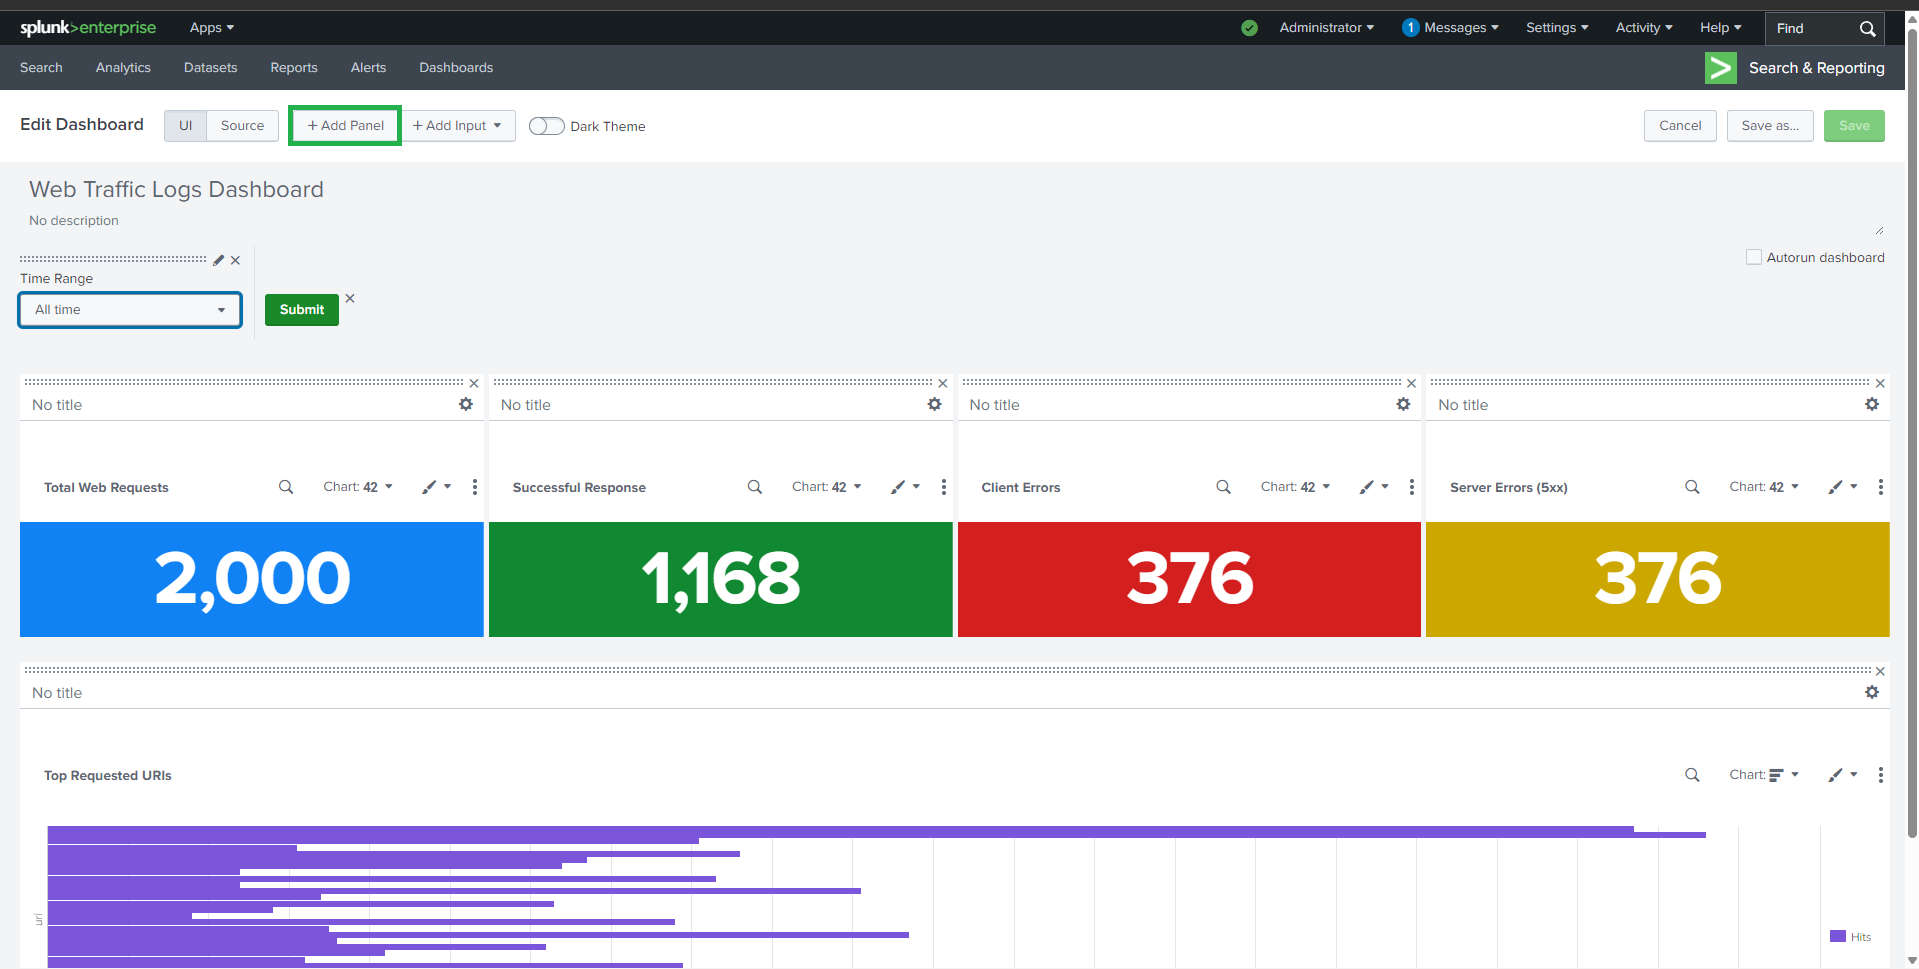This screenshot has width=1919, height=969.
Task: Click the Search & Reporting app icon
Action: pos(1720,68)
